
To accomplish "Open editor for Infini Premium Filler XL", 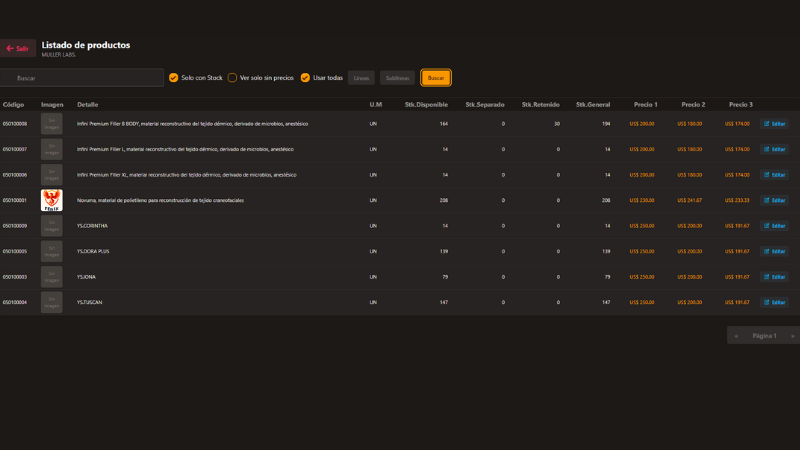I will pyautogui.click(x=774, y=175).
